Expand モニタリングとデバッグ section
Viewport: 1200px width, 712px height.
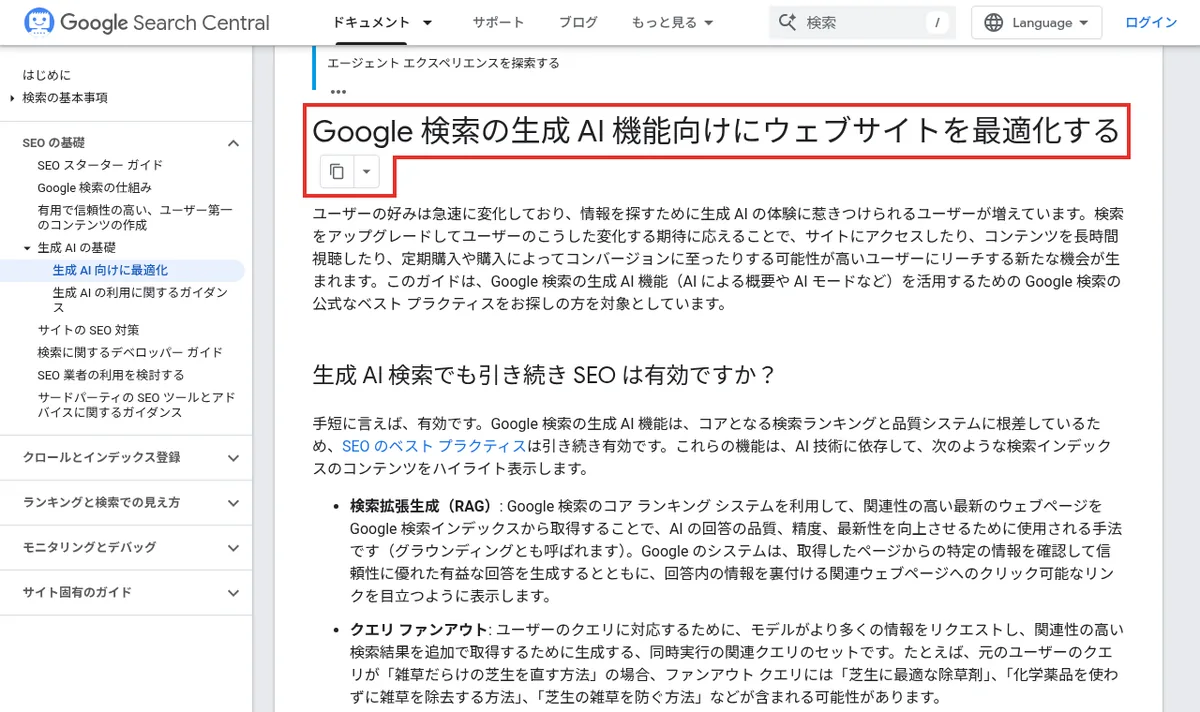pos(233,548)
